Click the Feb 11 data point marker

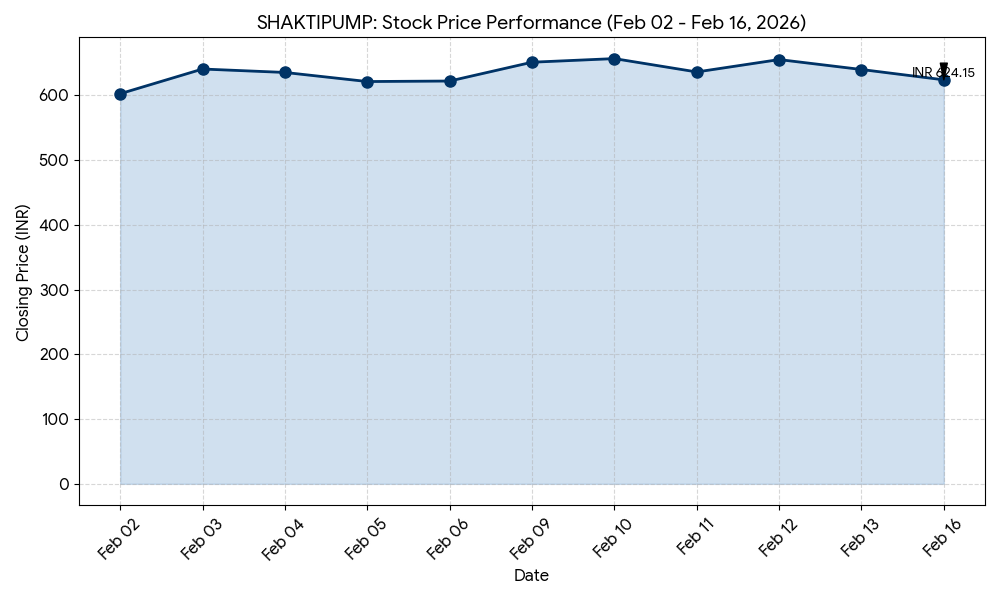pos(697,72)
